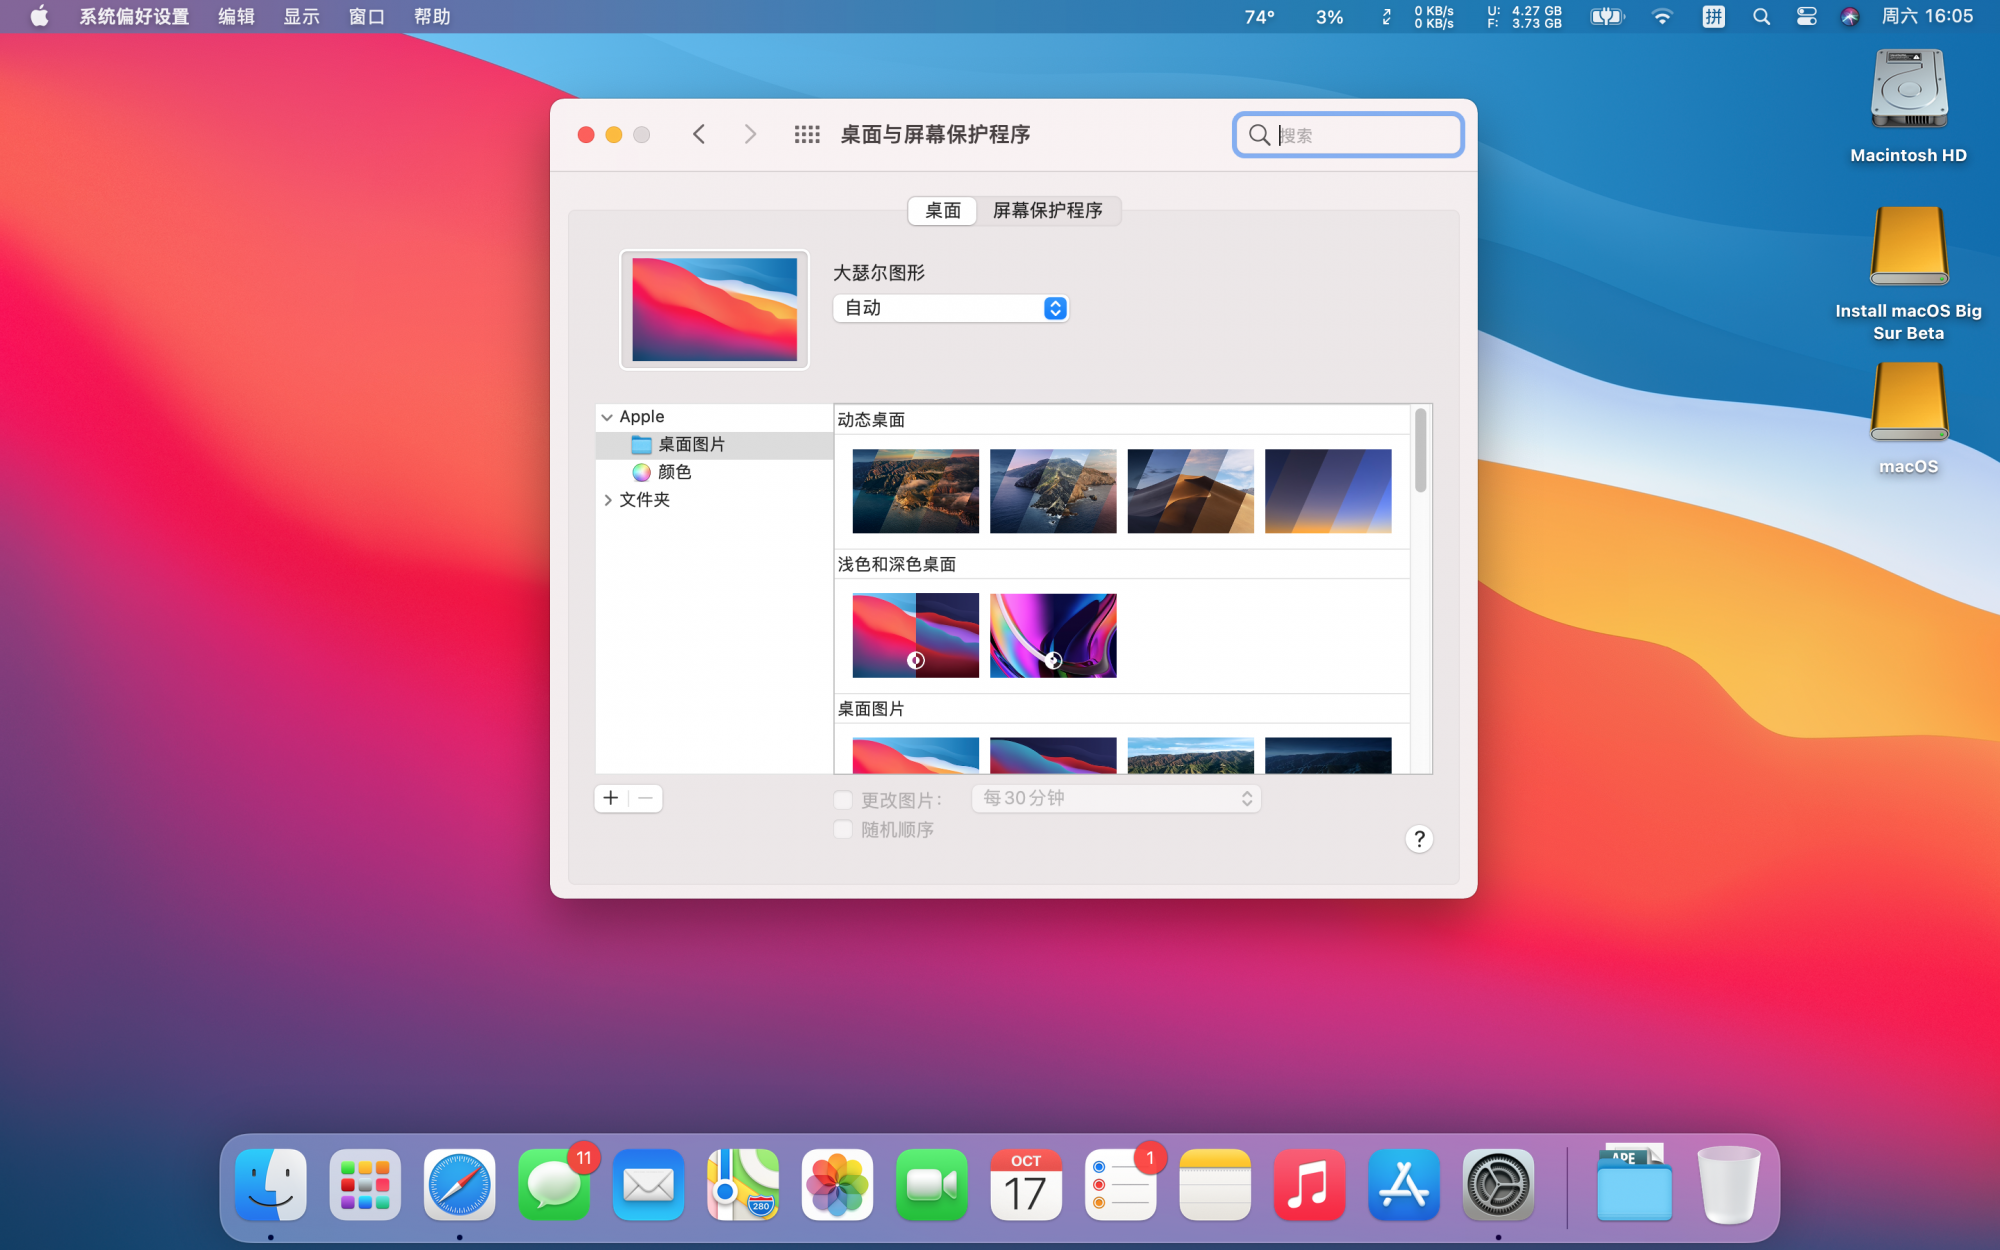This screenshot has height=1250, width=2000.
Task: Open the 编辑 menu
Action: 236,16
